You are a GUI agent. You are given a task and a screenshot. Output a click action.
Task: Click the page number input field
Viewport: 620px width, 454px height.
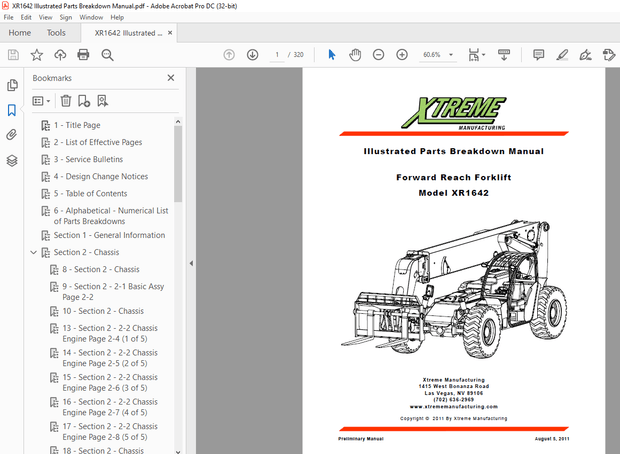(277, 55)
